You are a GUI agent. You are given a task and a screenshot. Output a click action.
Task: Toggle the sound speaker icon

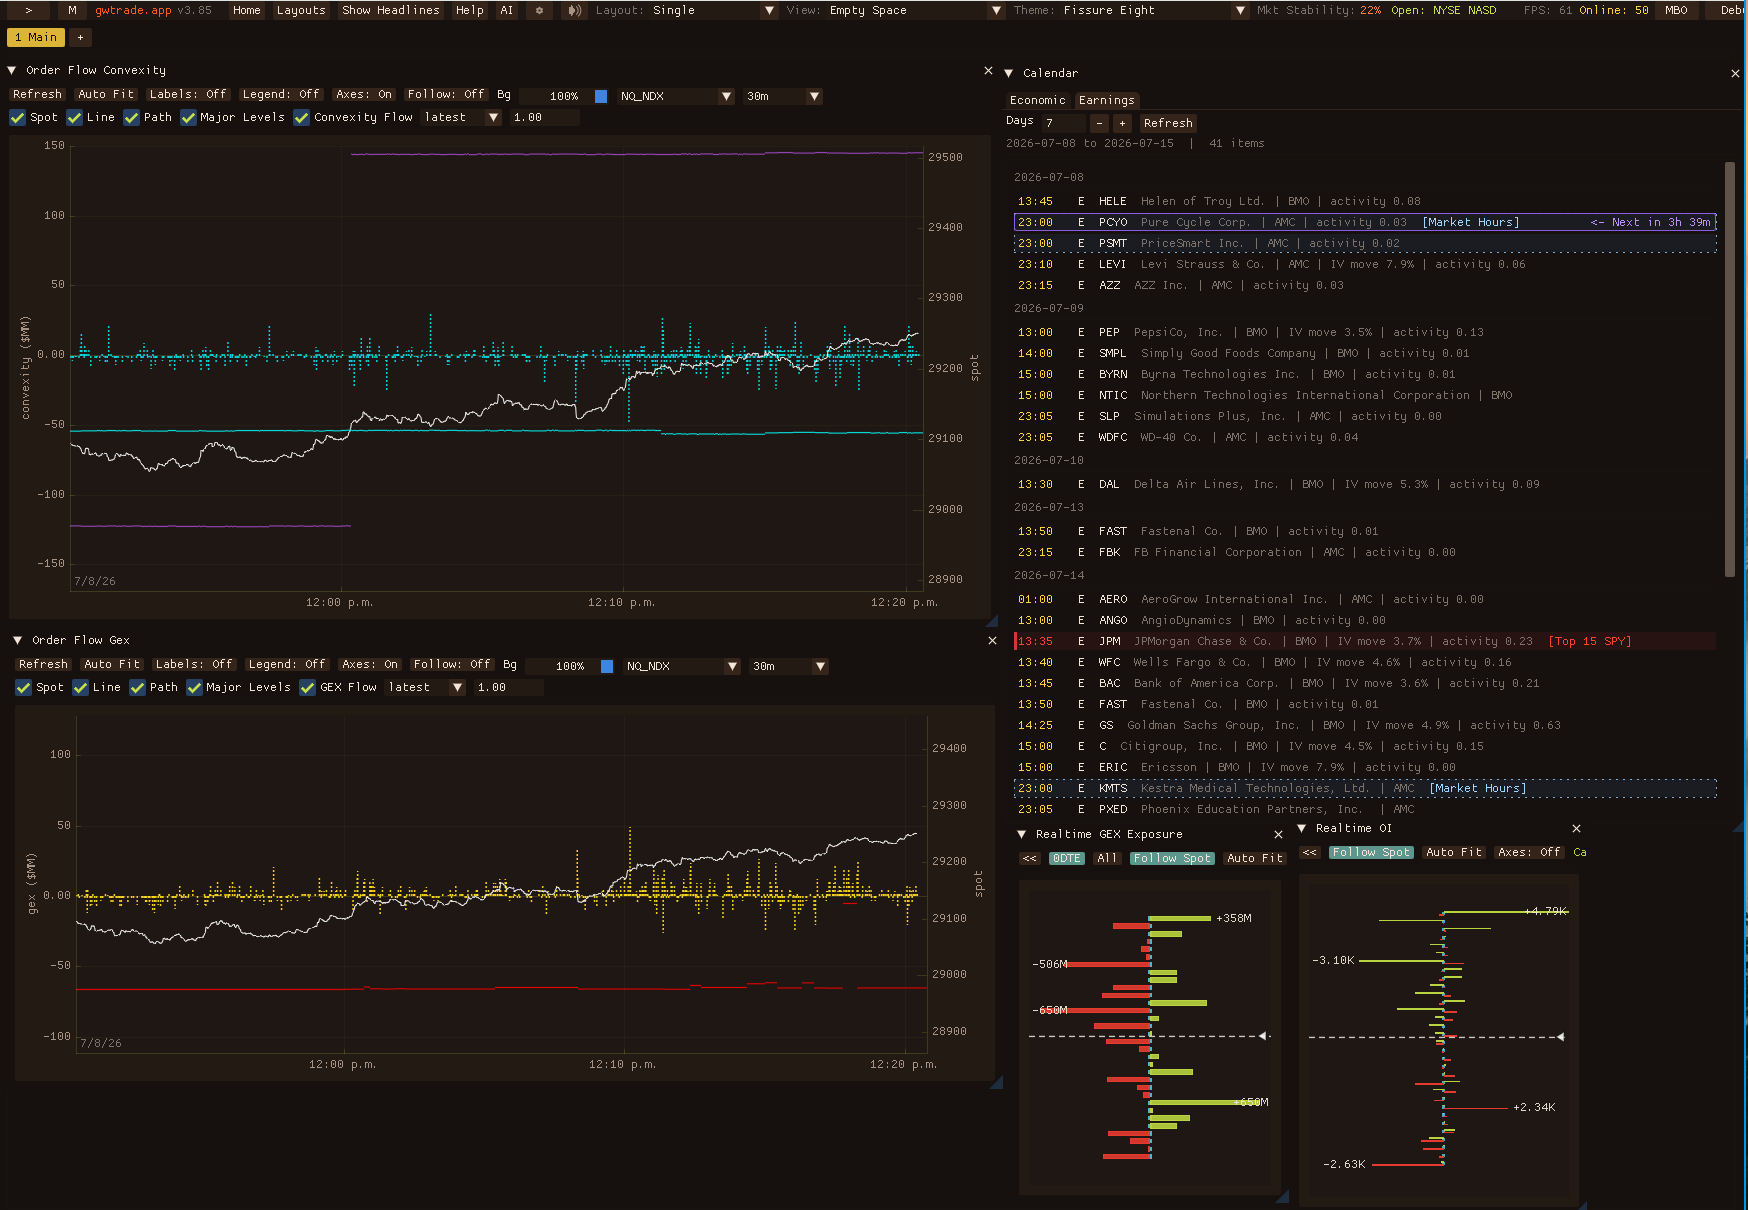[573, 10]
